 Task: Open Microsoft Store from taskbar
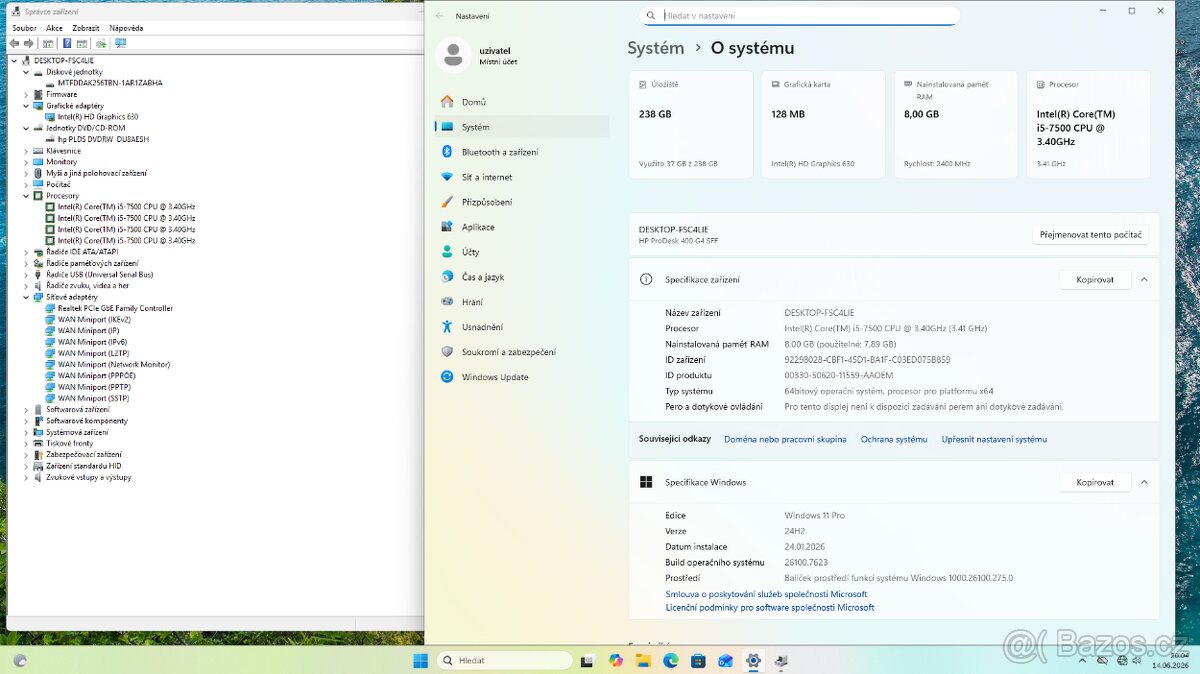pos(698,661)
